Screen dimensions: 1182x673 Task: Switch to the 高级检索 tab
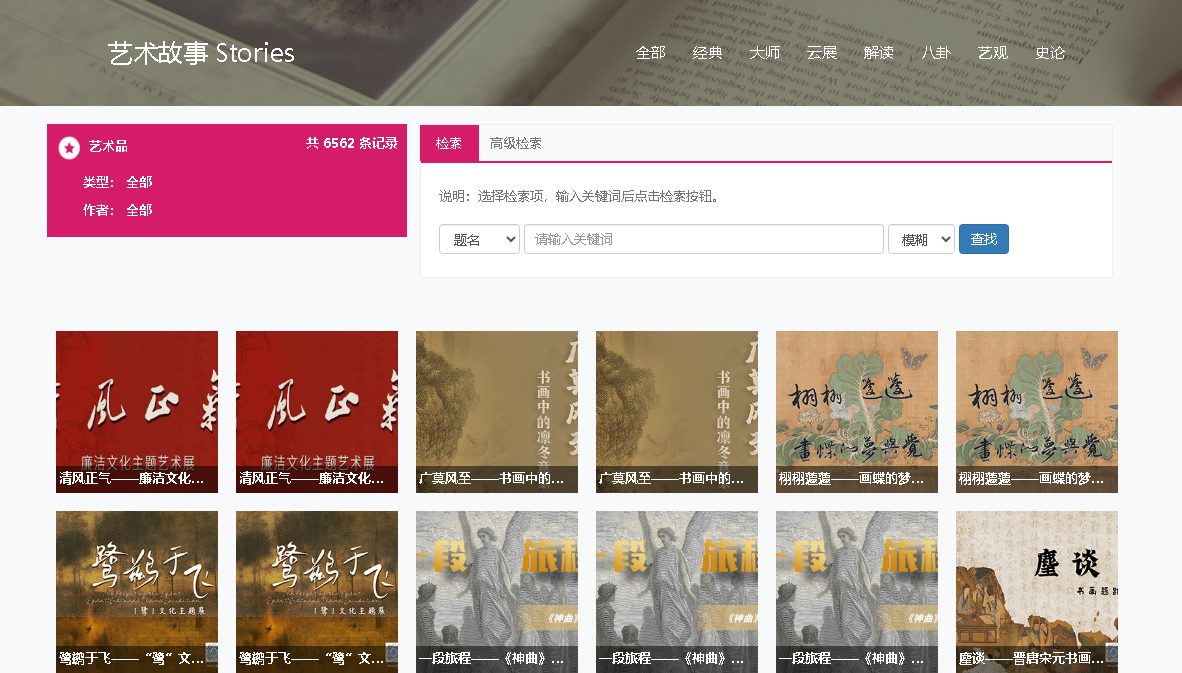pyautogui.click(x=516, y=143)
